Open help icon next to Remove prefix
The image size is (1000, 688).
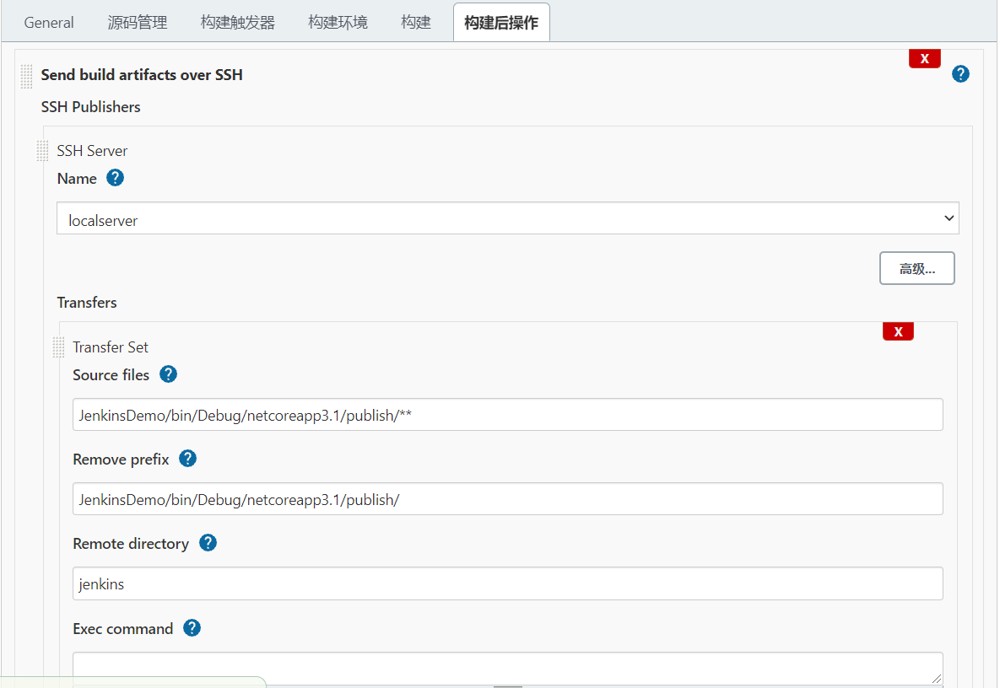(188, 458)
